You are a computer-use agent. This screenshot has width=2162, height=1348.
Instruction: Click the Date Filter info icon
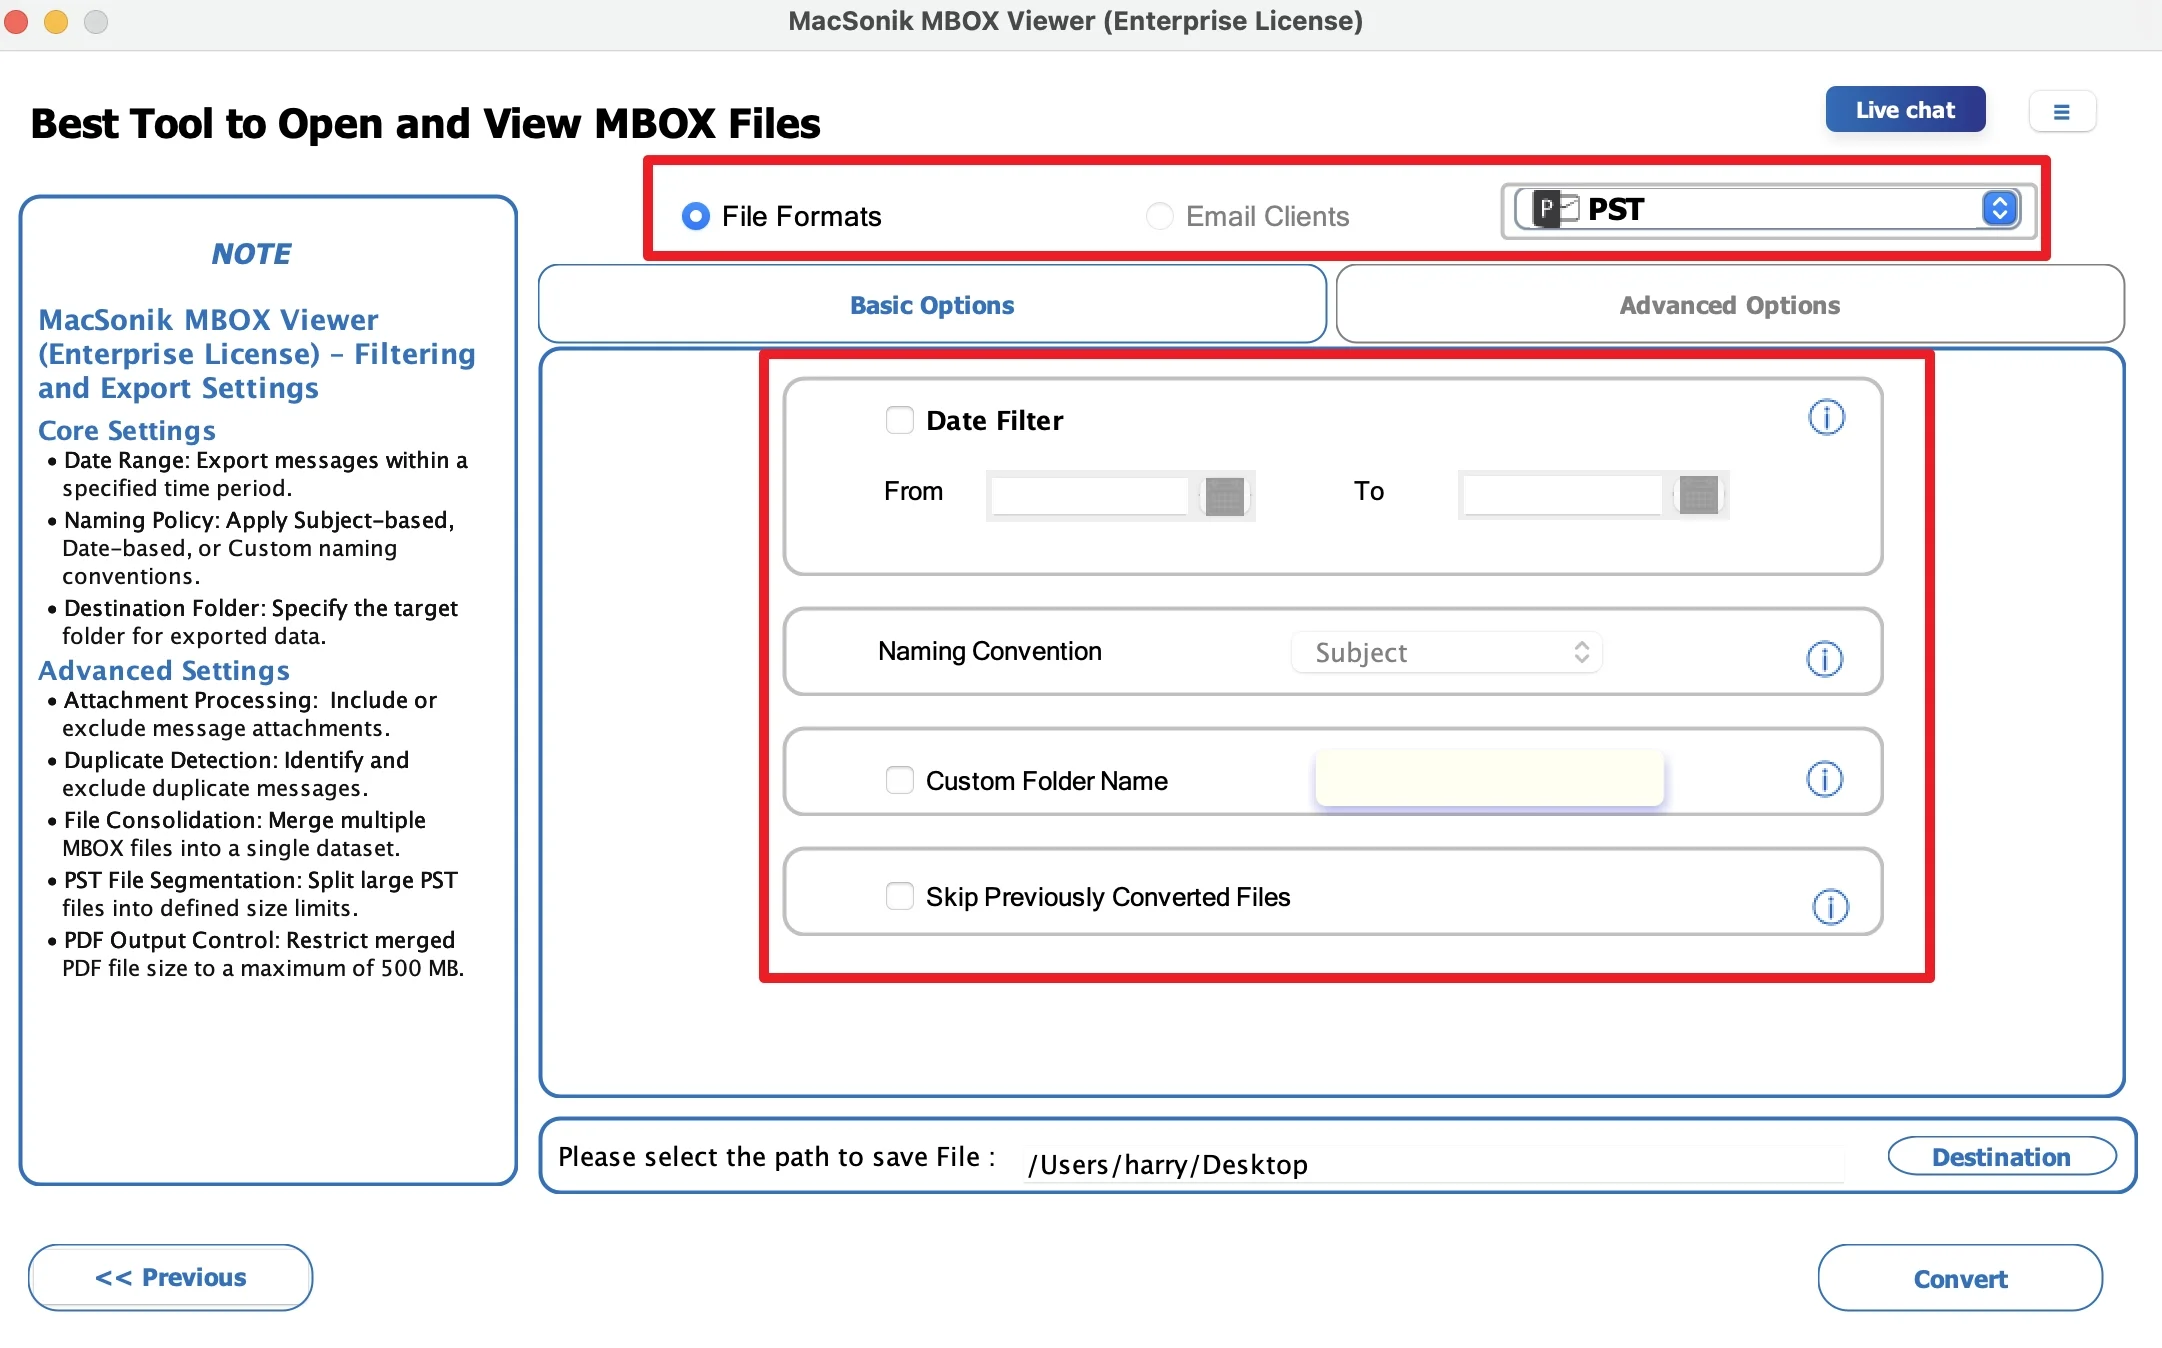pos(1826,417)
